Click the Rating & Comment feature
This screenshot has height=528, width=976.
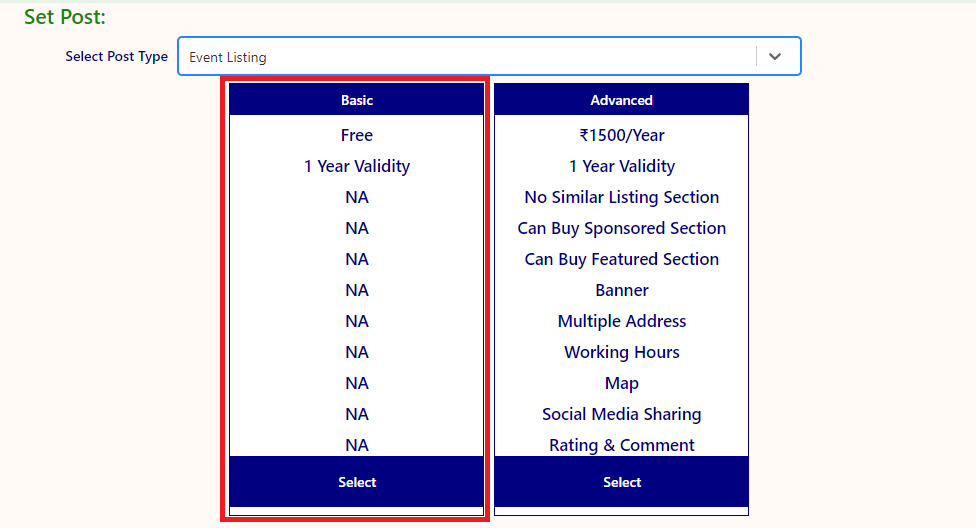pos(621,445)
